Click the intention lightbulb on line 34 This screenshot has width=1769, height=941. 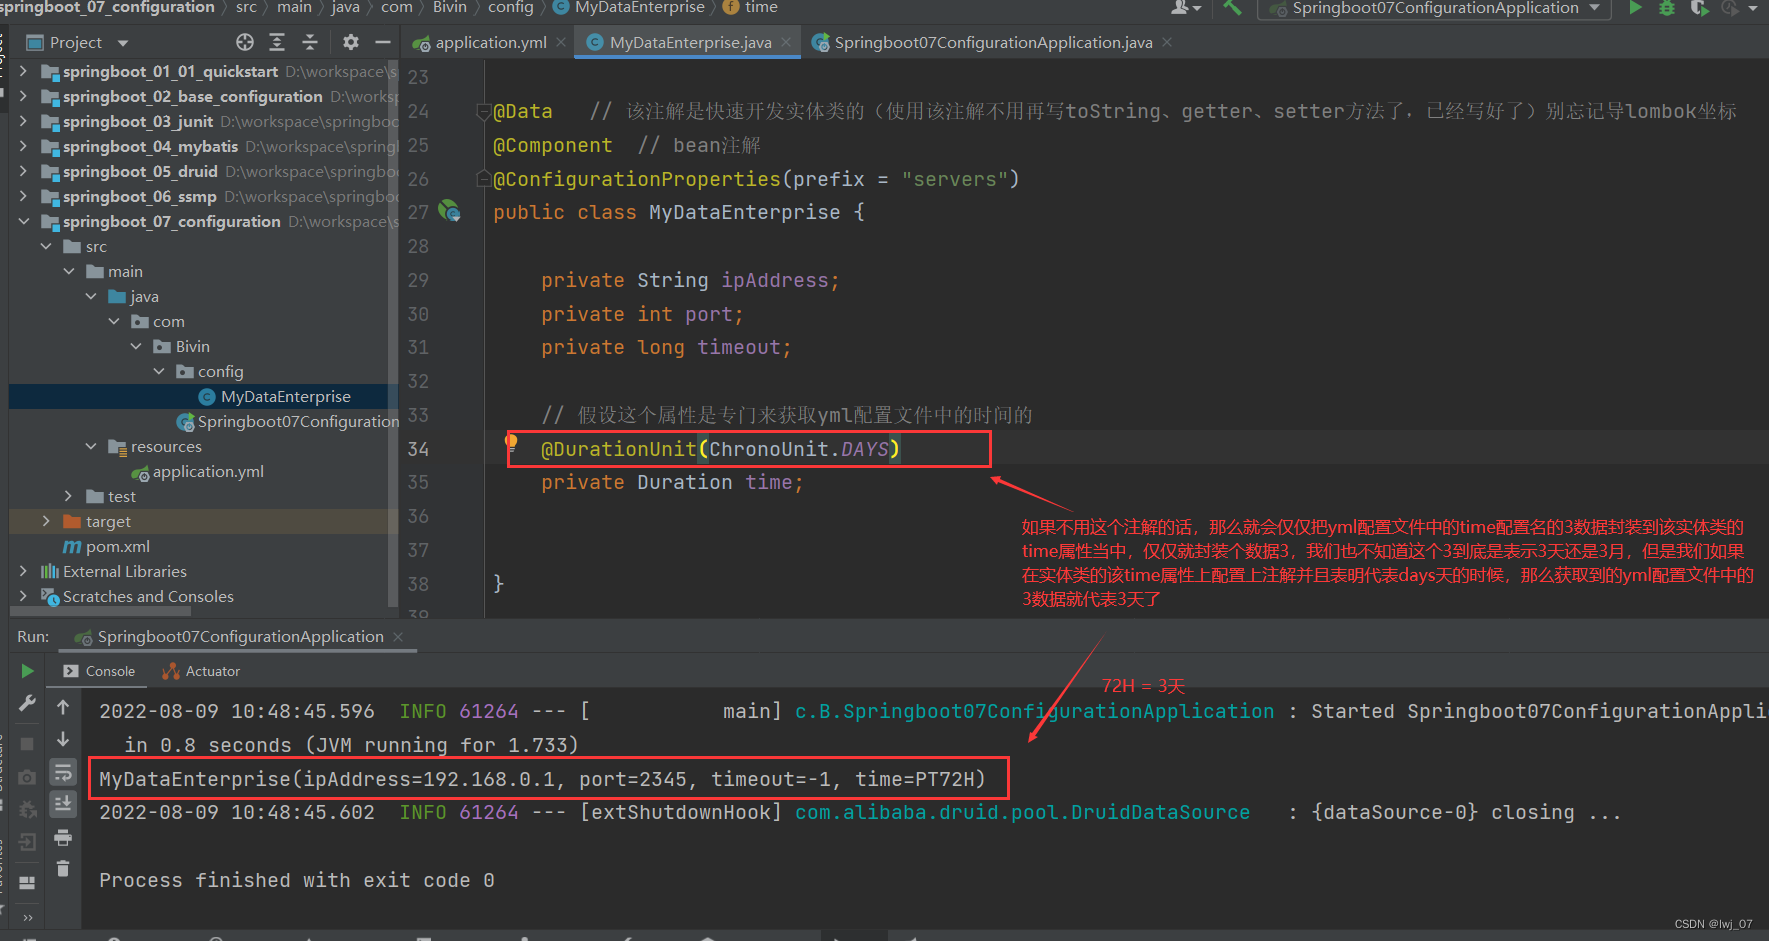[x=512, y=441]
